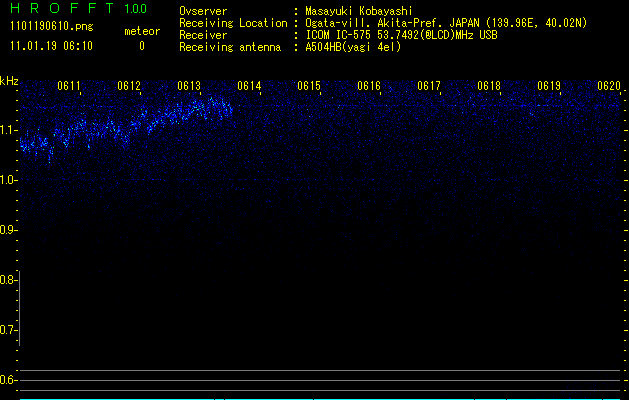Click the 0619 time marker
This screenshot has width=629, height=400.
tap(548, 86)
